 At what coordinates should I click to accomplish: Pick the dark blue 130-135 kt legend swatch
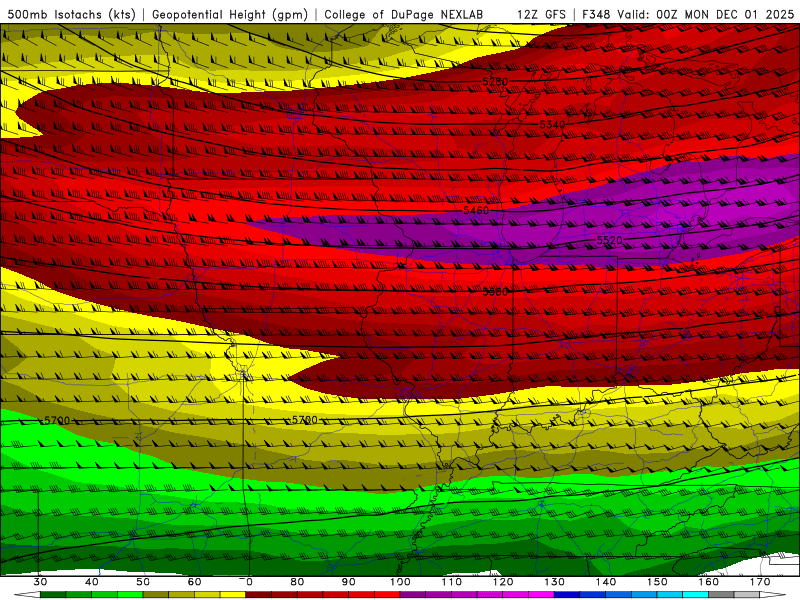pos(567,595)
